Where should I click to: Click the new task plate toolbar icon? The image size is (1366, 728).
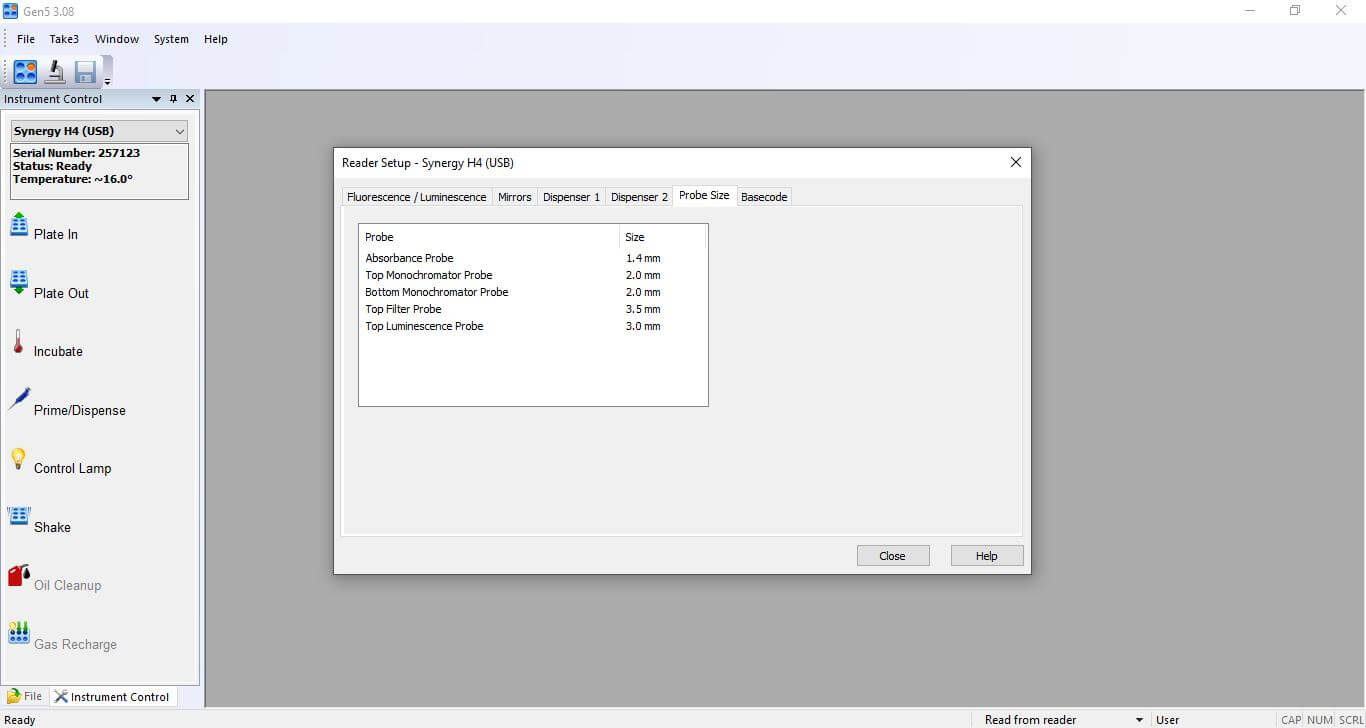coord(25,72)
